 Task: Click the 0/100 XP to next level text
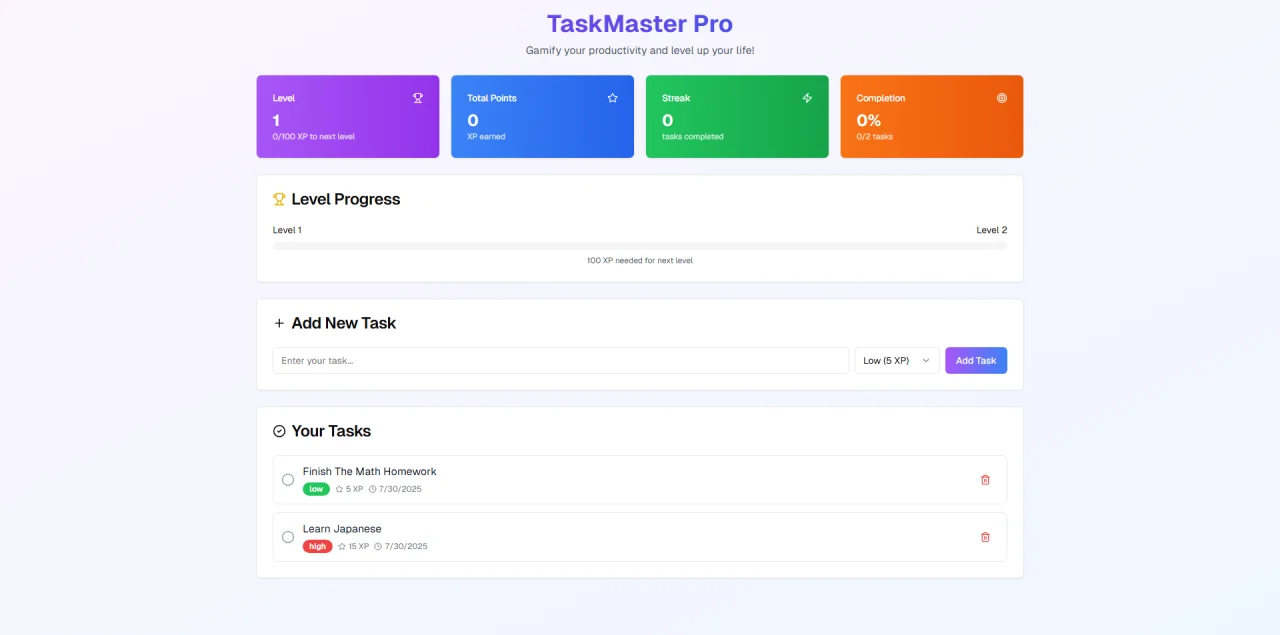pyautogui.click(x=314, y=136)
